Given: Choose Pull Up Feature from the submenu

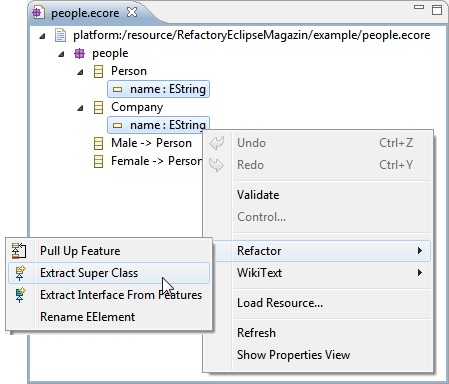Looking at the screenshot, I should (109, 251).
